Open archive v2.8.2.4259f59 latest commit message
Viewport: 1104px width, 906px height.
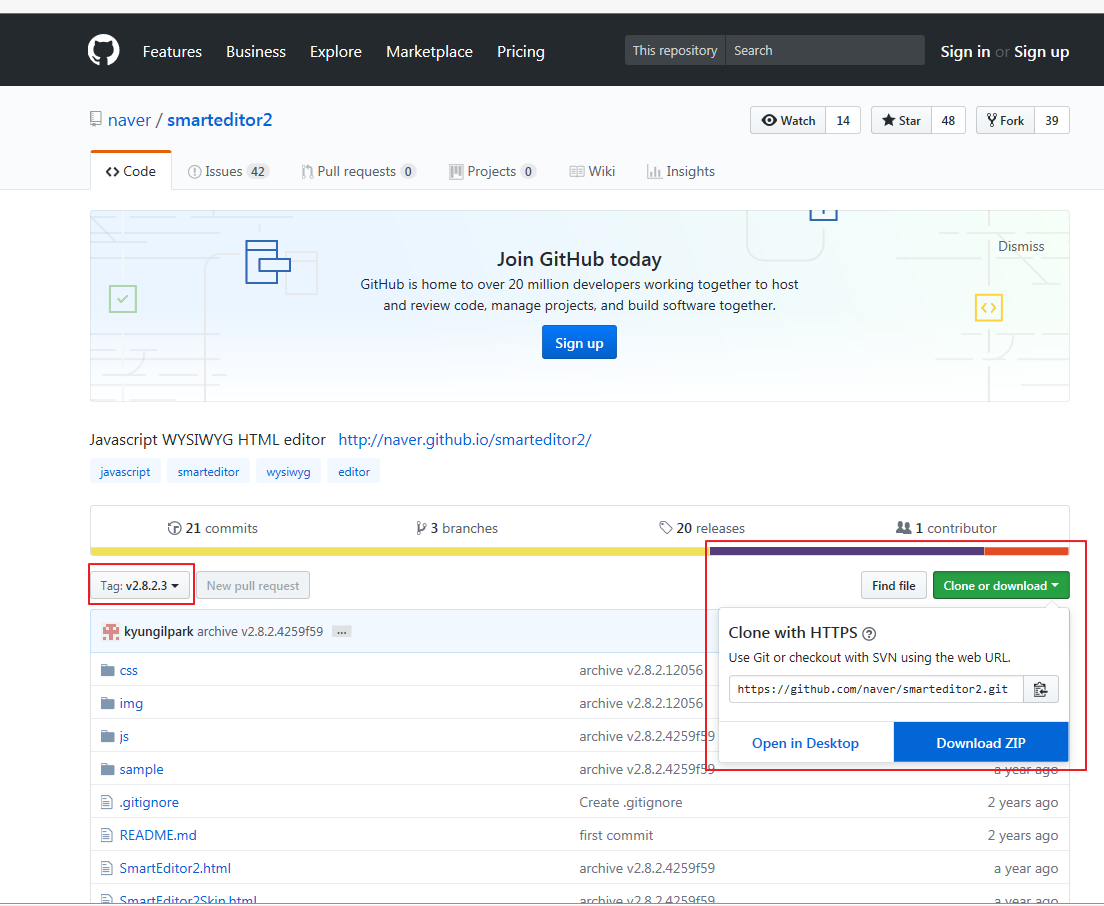point(260,631)
